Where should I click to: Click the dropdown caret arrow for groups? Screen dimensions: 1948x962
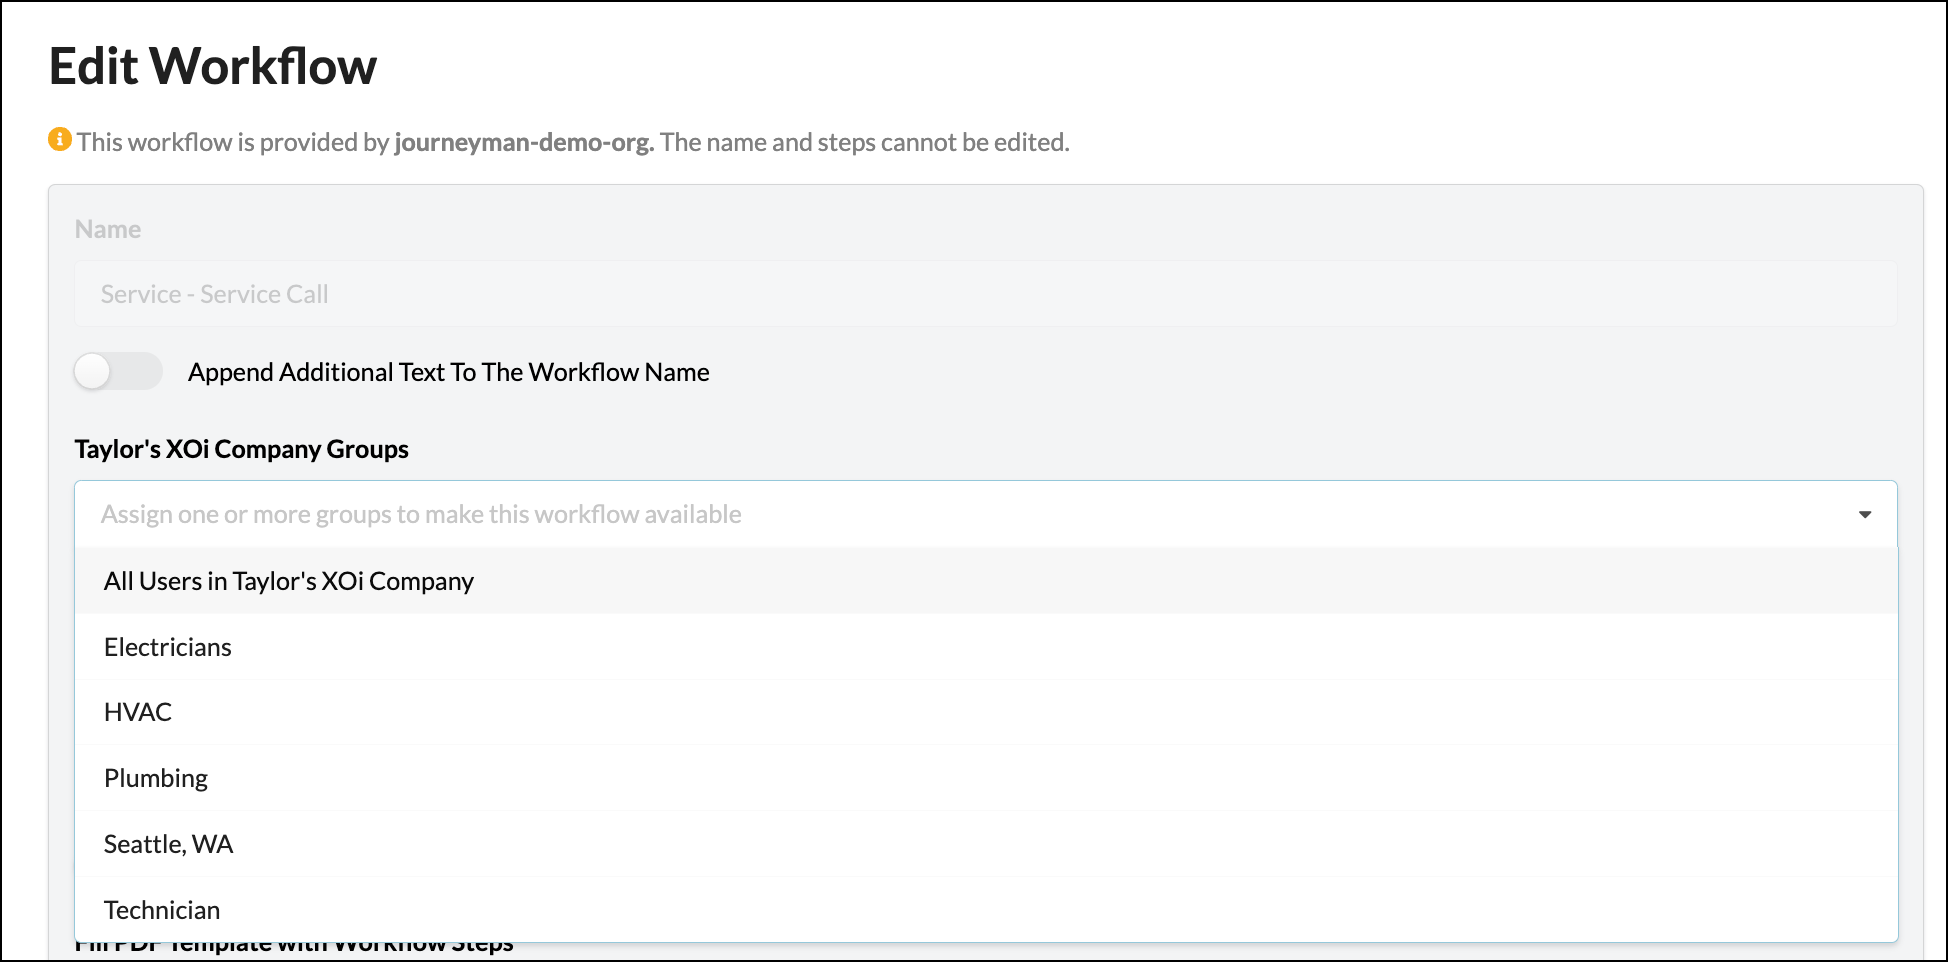tap(1864, 515)
